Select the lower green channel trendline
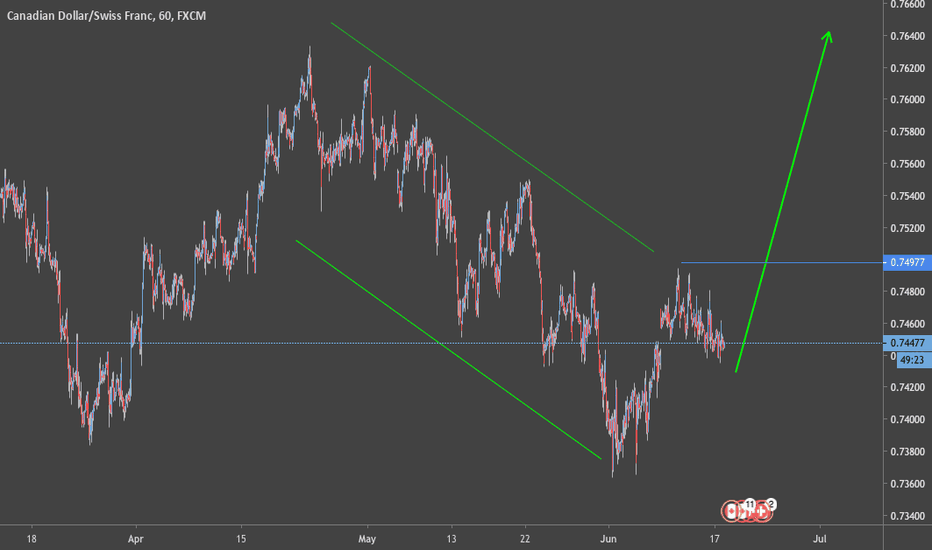 pyautogui.click(x=448, y=349)
